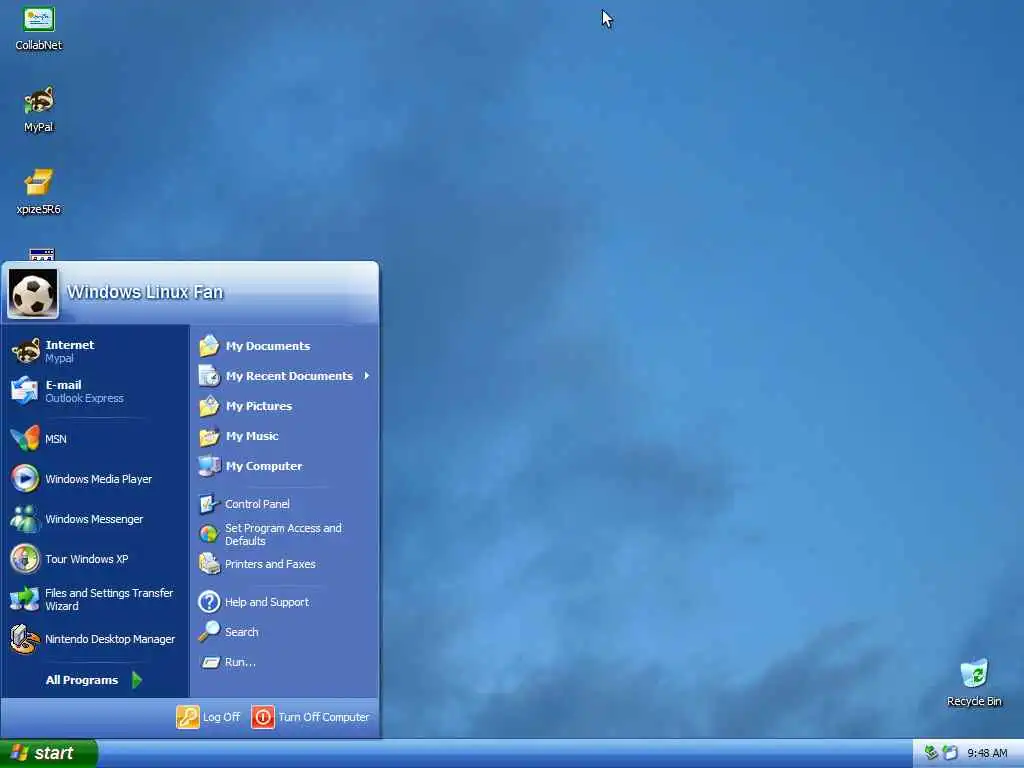1024x768 pixels.
Task: Select the My Documents text label
Action: [x=268, y=346]
